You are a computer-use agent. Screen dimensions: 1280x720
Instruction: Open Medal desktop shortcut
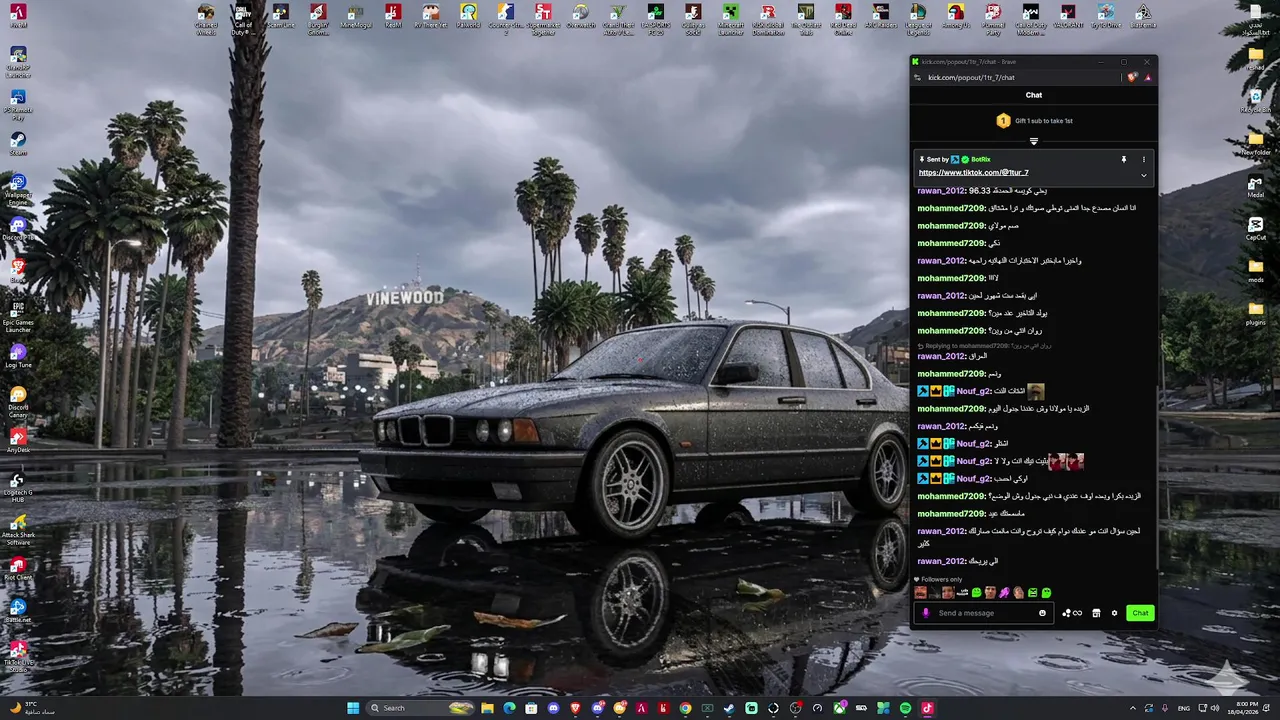(1256, 186)
